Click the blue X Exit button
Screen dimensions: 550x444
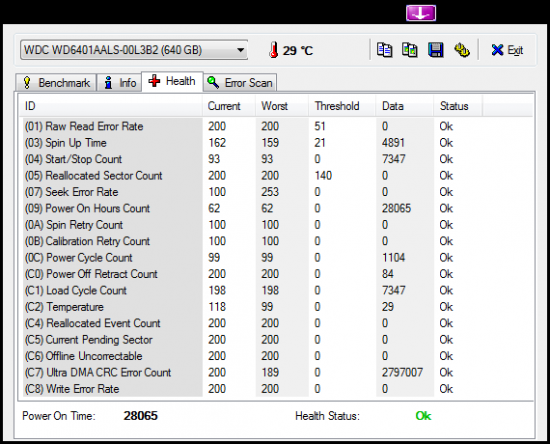click(507, 50)
